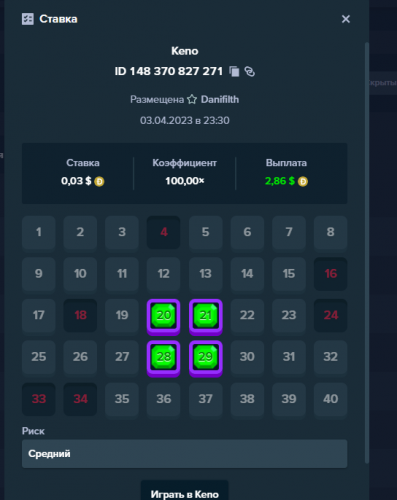Screen dimensions: 397x500
Task: Click keno number 33 in red
Action: tap(39, 399)
